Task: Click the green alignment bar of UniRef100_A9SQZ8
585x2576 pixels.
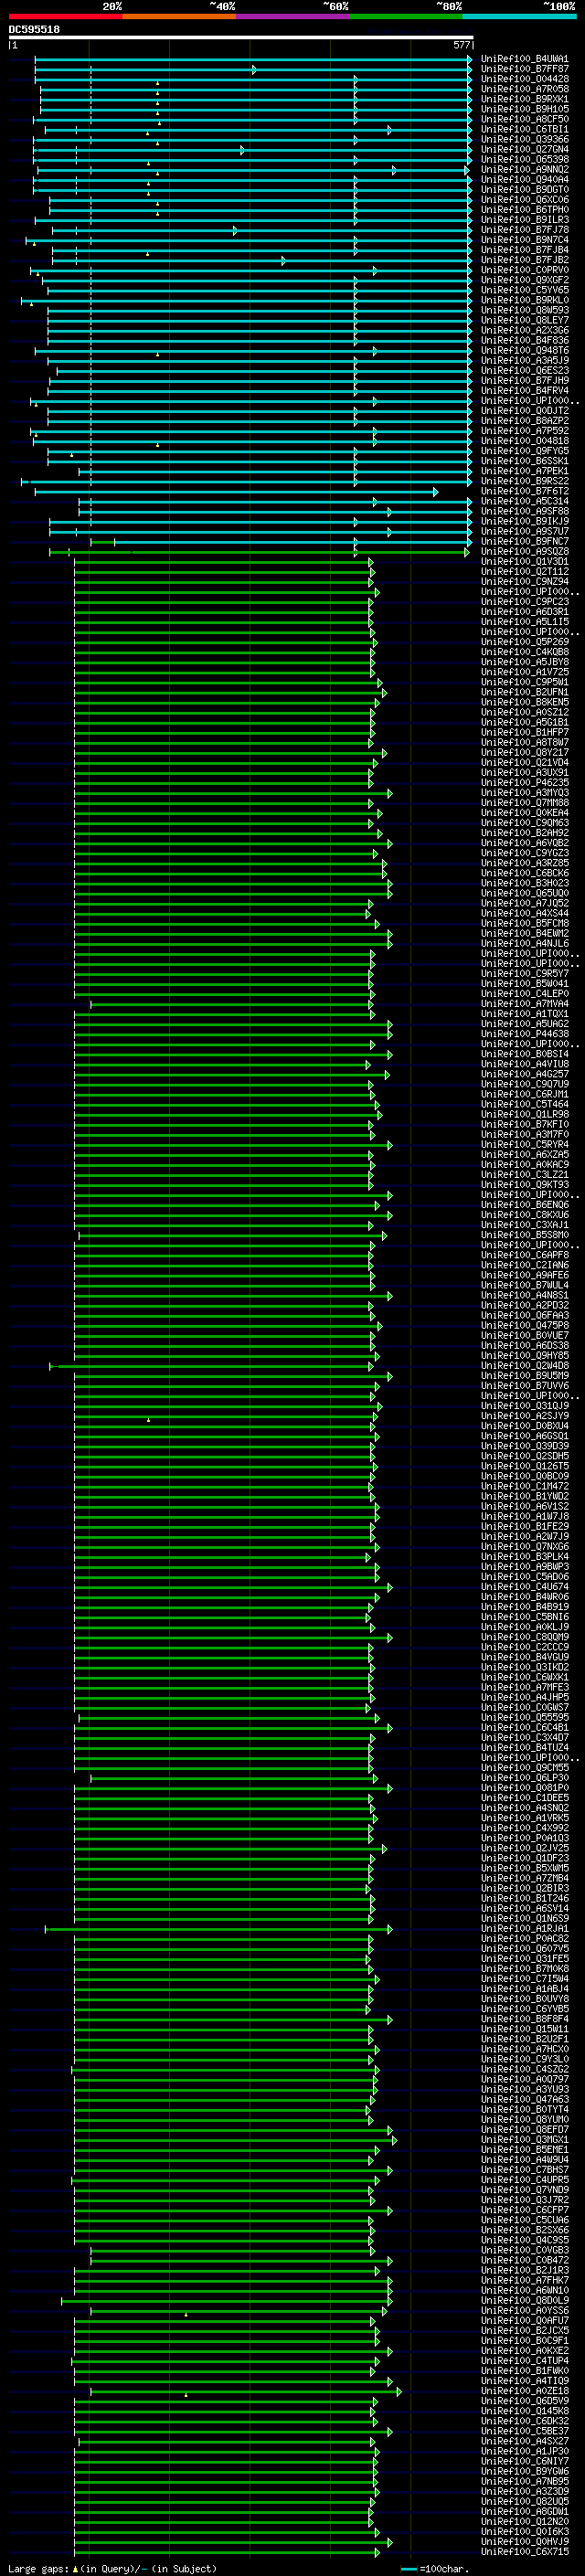Action: point(259,552)
